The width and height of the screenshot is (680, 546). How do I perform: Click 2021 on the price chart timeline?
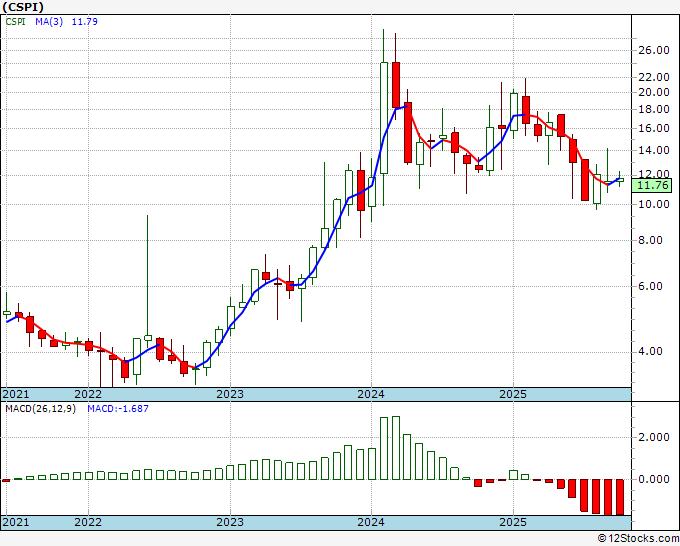pos(16,394)
